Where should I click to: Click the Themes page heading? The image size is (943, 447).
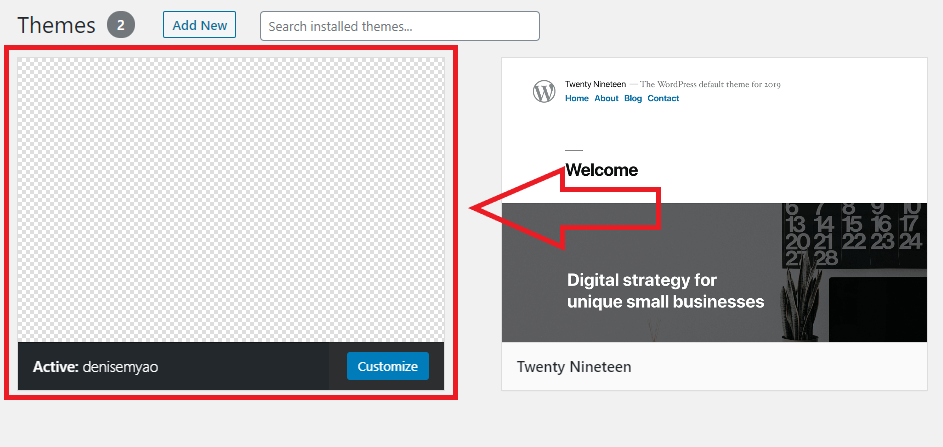[56, 25]
